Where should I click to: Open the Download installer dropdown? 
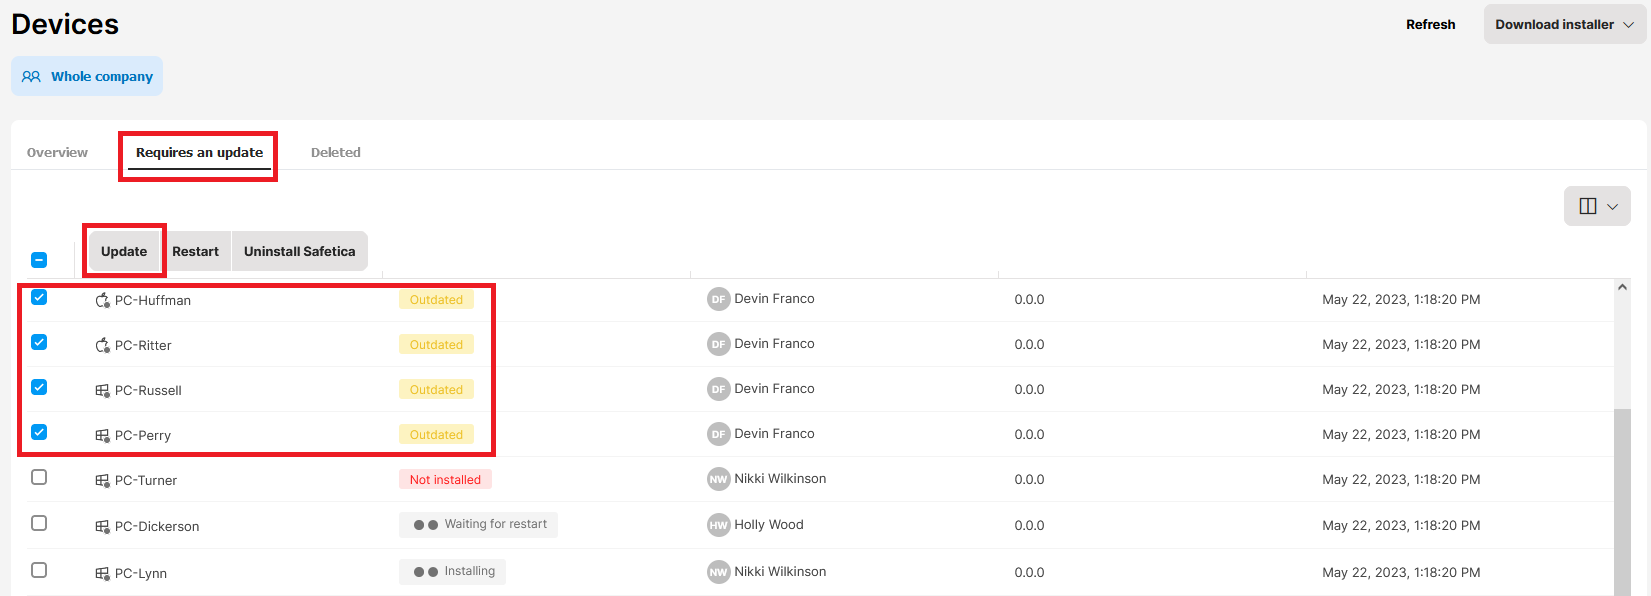coord(1564,24)
